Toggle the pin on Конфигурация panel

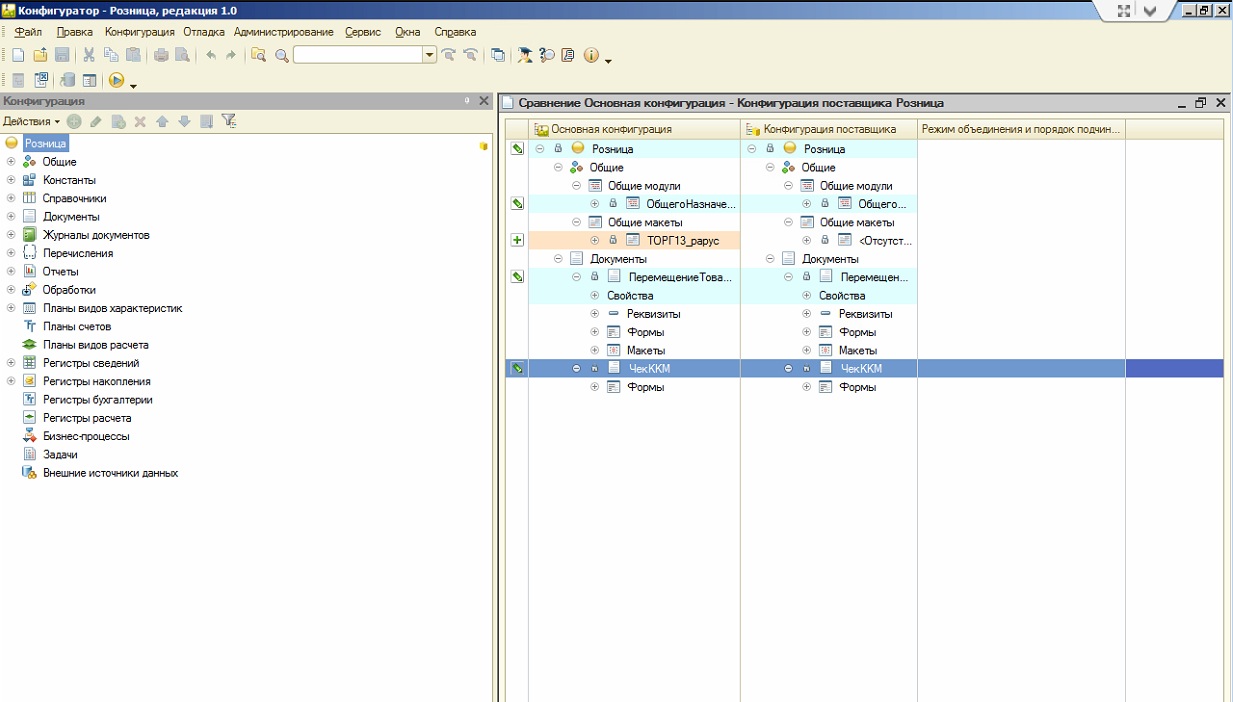click(467, 101)
